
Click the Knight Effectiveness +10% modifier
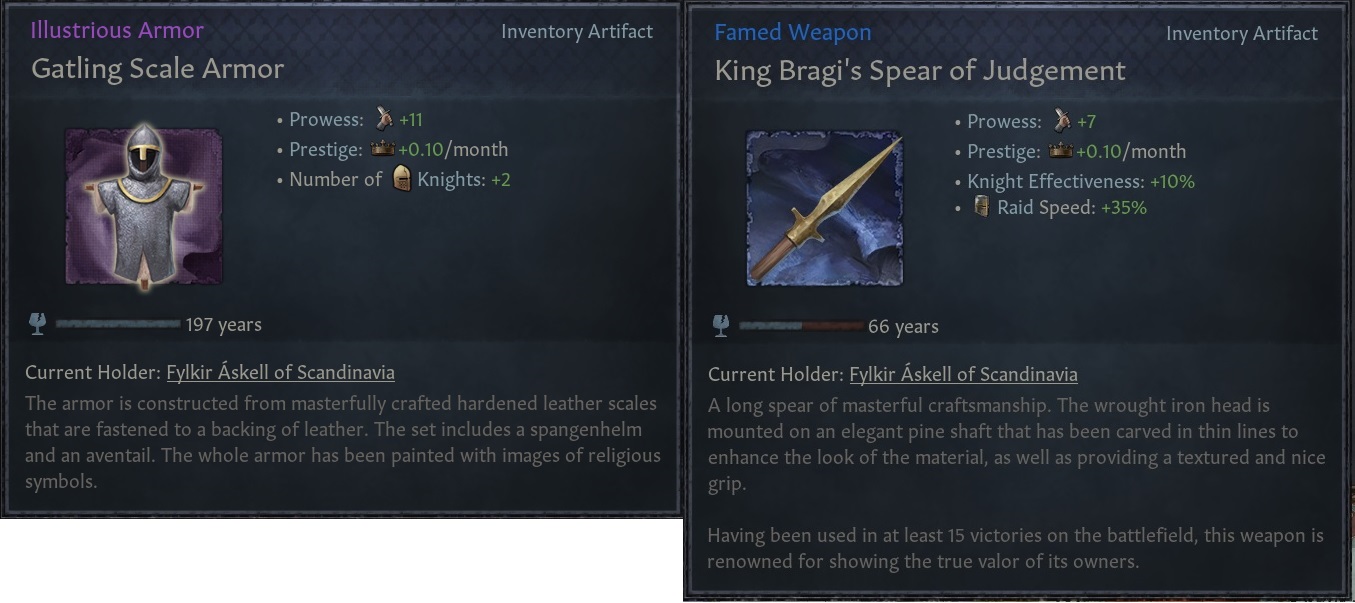[x=1080, y=182]
